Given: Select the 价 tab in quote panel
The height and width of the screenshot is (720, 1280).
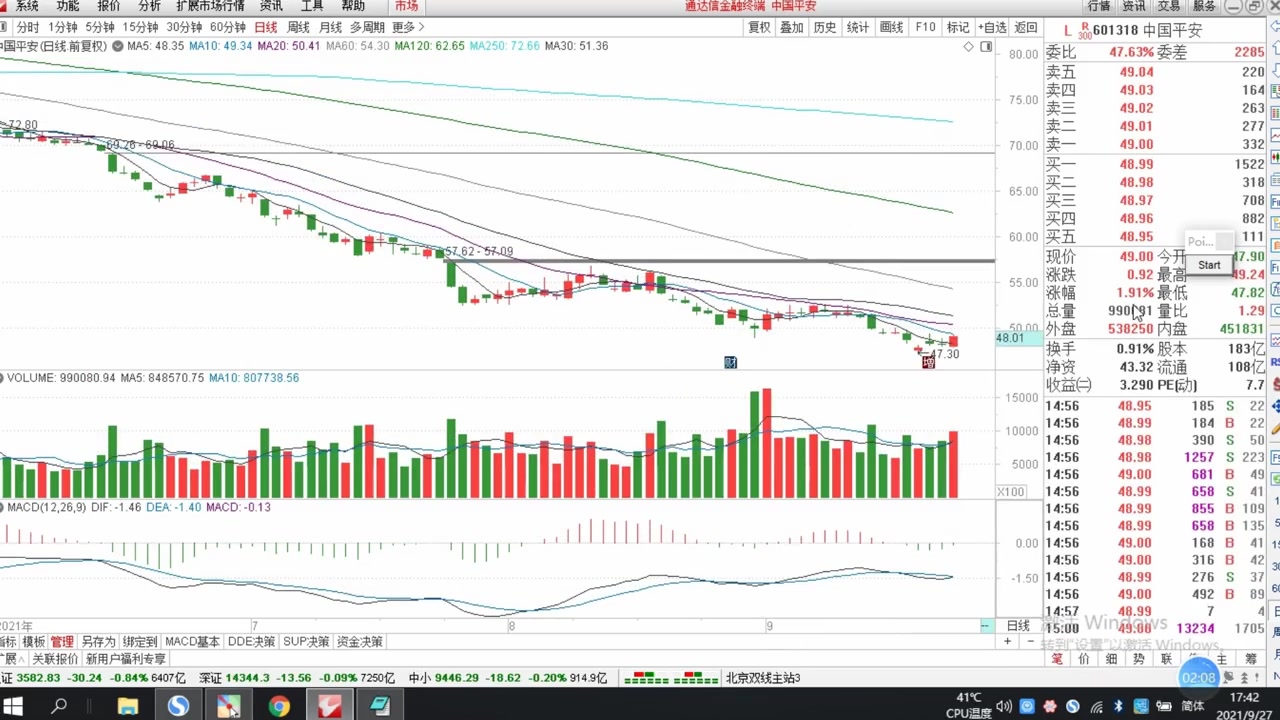Looking at the screenshot, I should [1084, 659].
